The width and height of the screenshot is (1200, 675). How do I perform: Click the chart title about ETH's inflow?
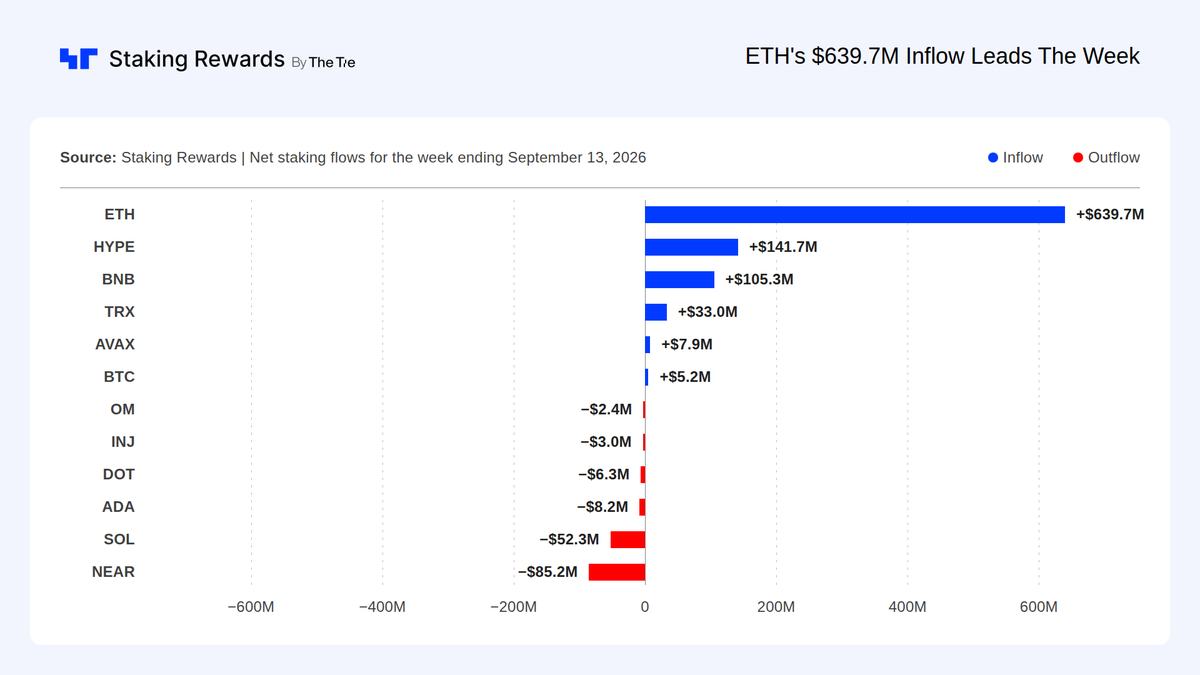(942, 56)
